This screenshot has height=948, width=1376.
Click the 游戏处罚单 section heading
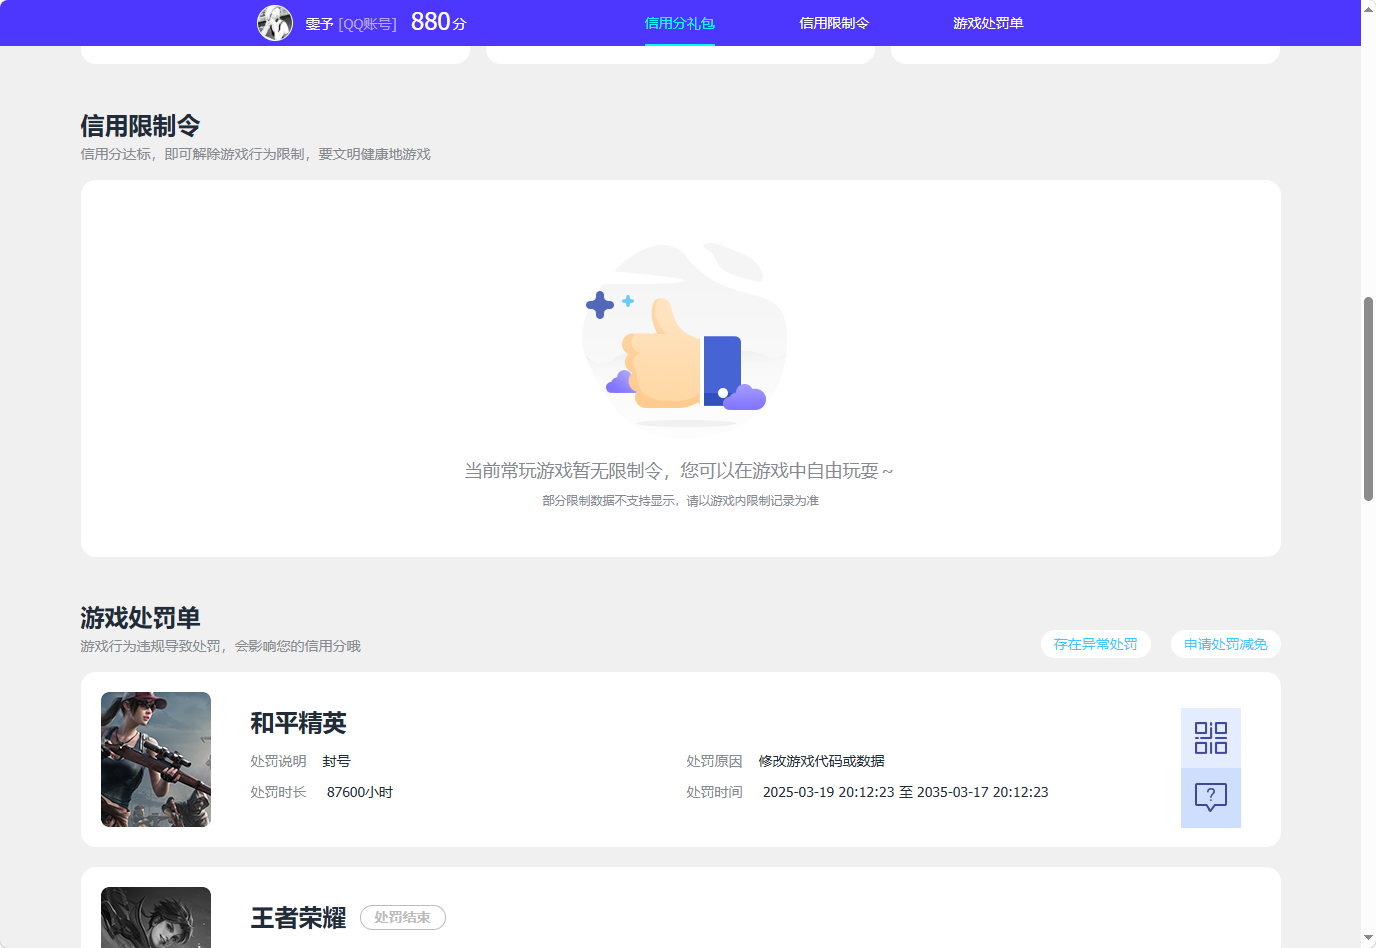[140, 618]
